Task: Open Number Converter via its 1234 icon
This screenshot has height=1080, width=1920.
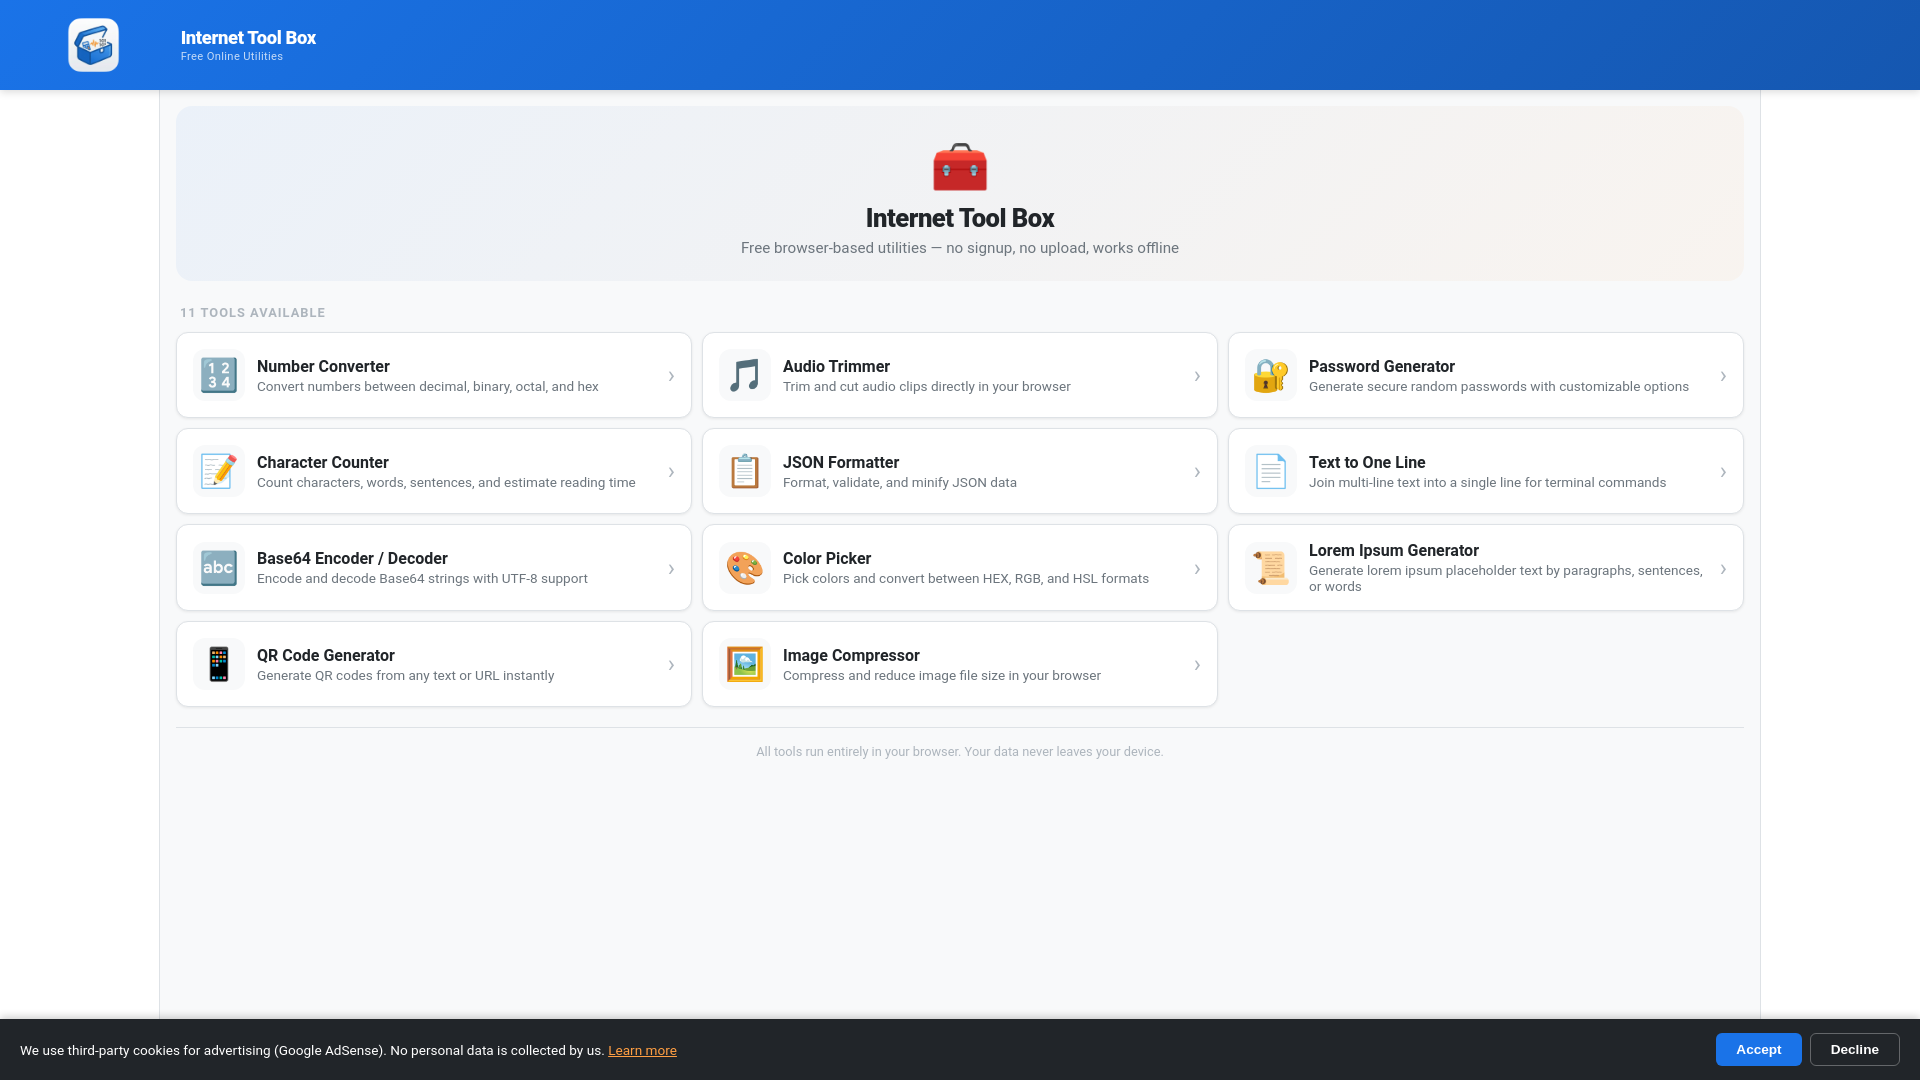Action: pos(219,375)
